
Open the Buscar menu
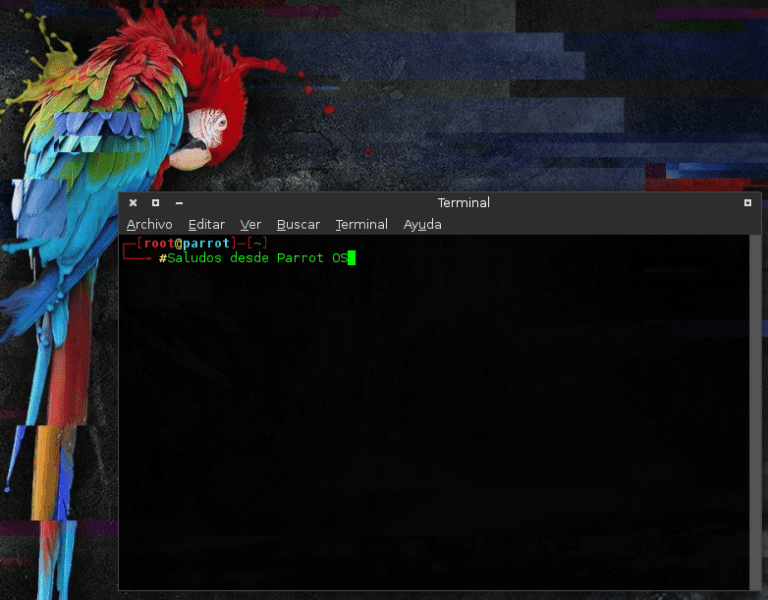[298, 225]
